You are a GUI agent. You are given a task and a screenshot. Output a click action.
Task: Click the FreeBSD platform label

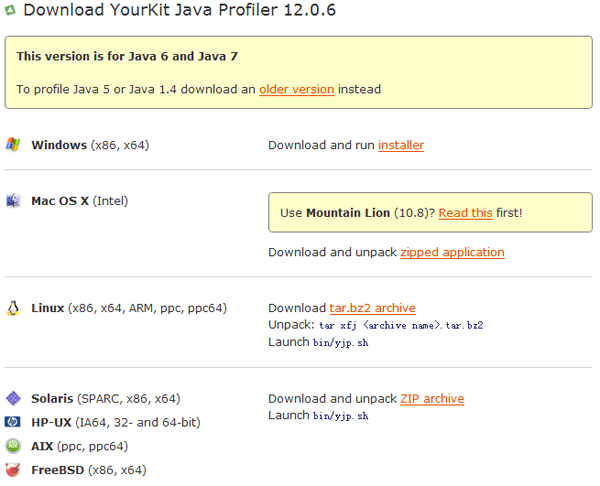click(x=58, y=470)
